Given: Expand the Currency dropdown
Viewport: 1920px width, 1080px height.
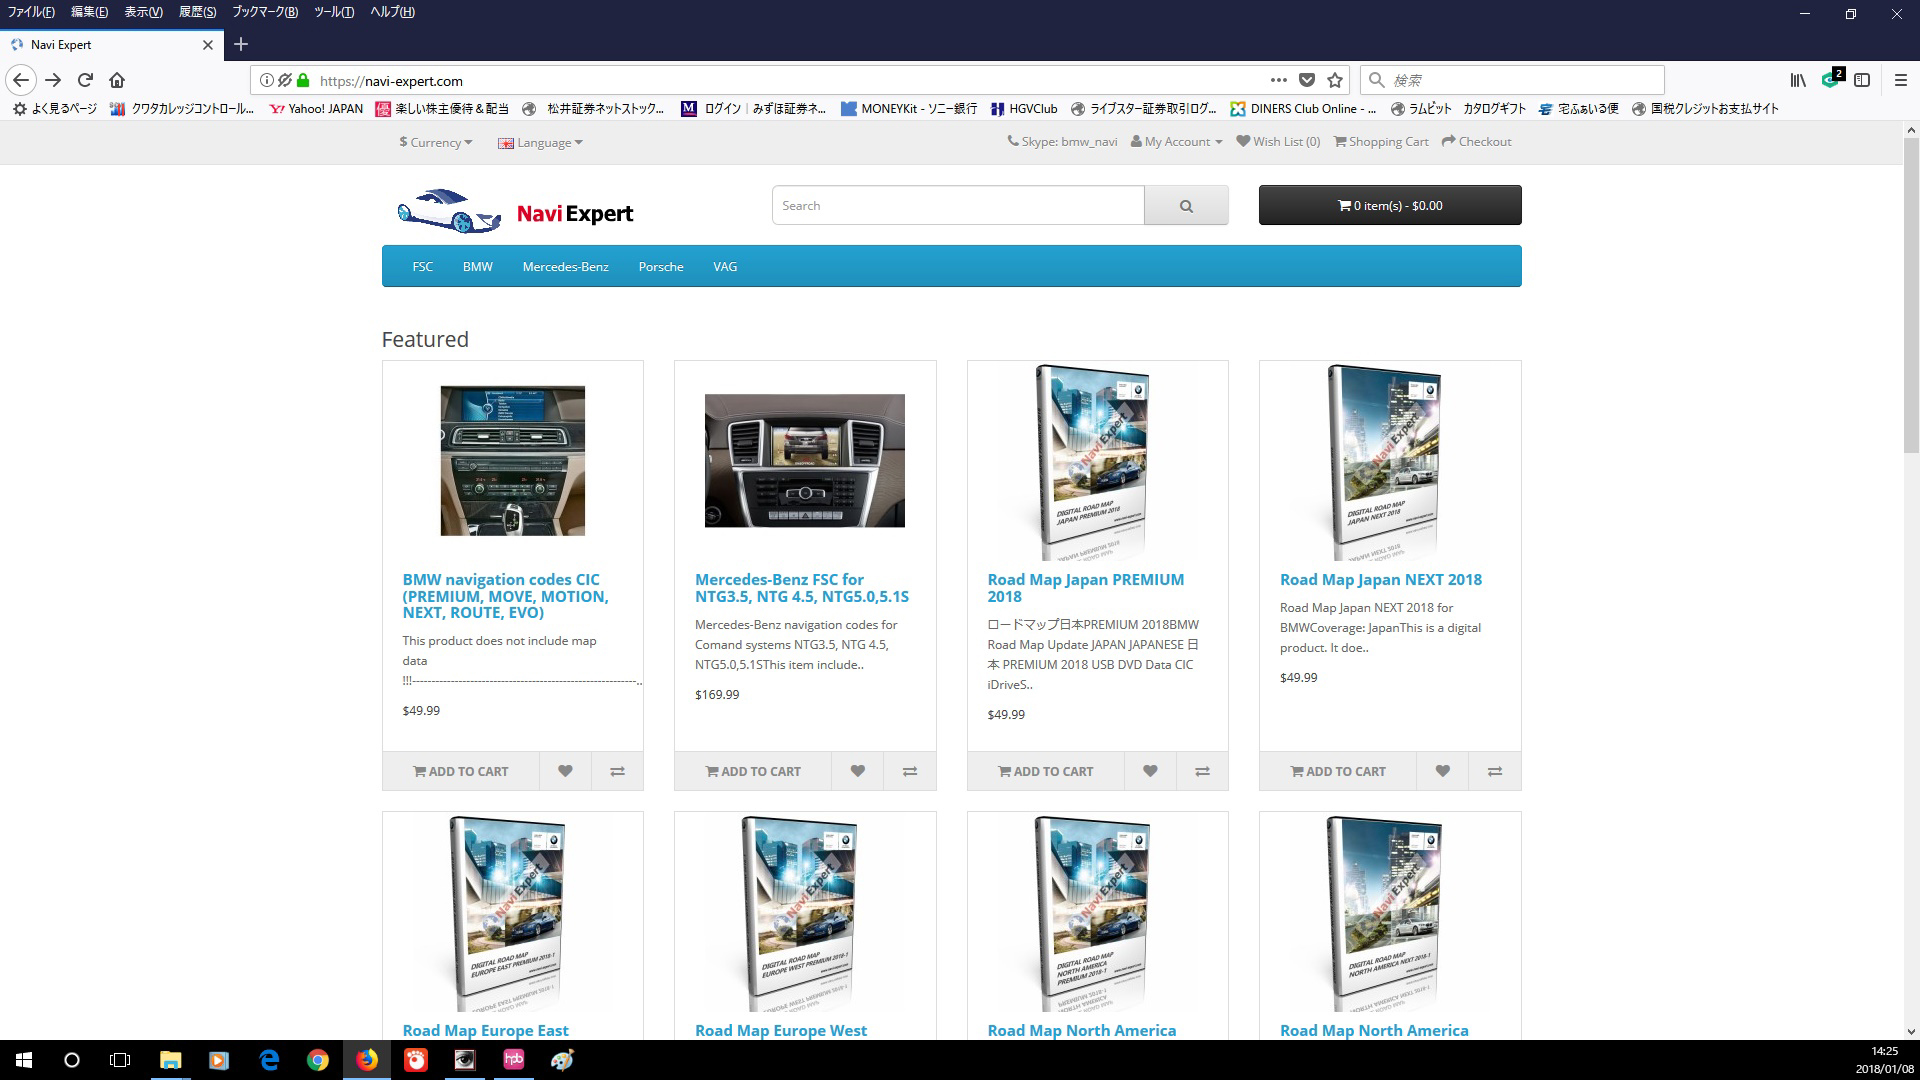Looking at the screenshot, I should pos(436,142).
